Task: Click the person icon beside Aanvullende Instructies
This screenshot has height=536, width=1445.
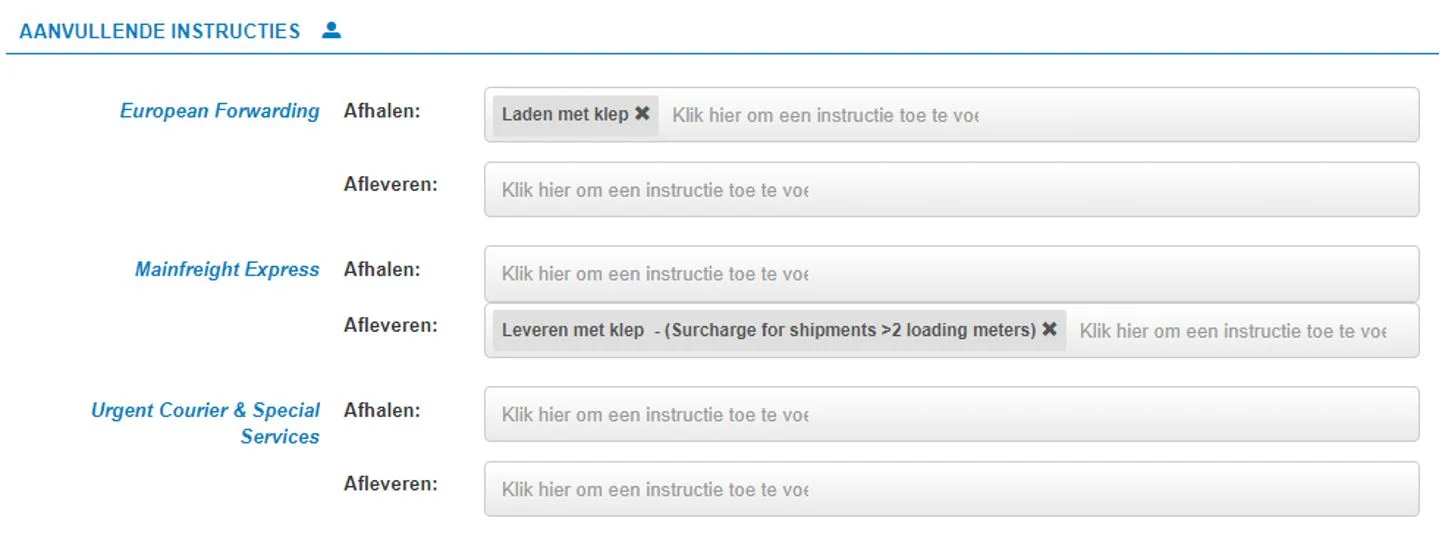Action: 331,30
